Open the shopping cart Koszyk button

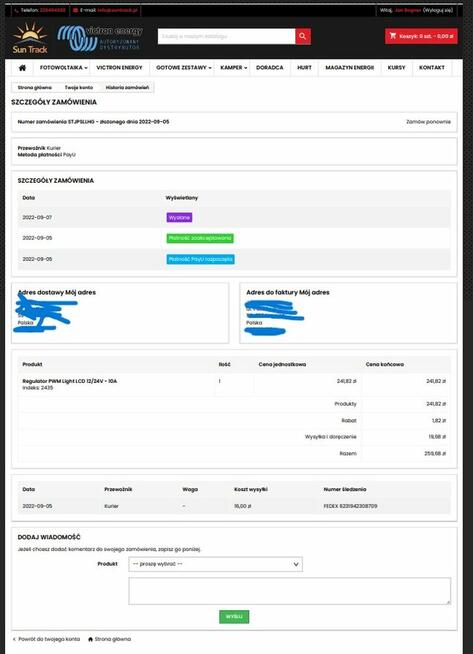coord(421,36)
